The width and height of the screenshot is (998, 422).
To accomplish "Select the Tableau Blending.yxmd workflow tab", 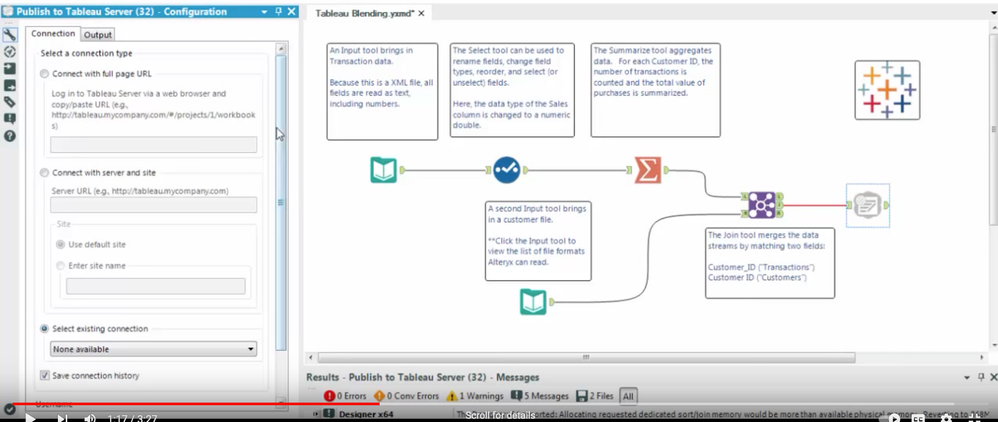I will (366, 13).
